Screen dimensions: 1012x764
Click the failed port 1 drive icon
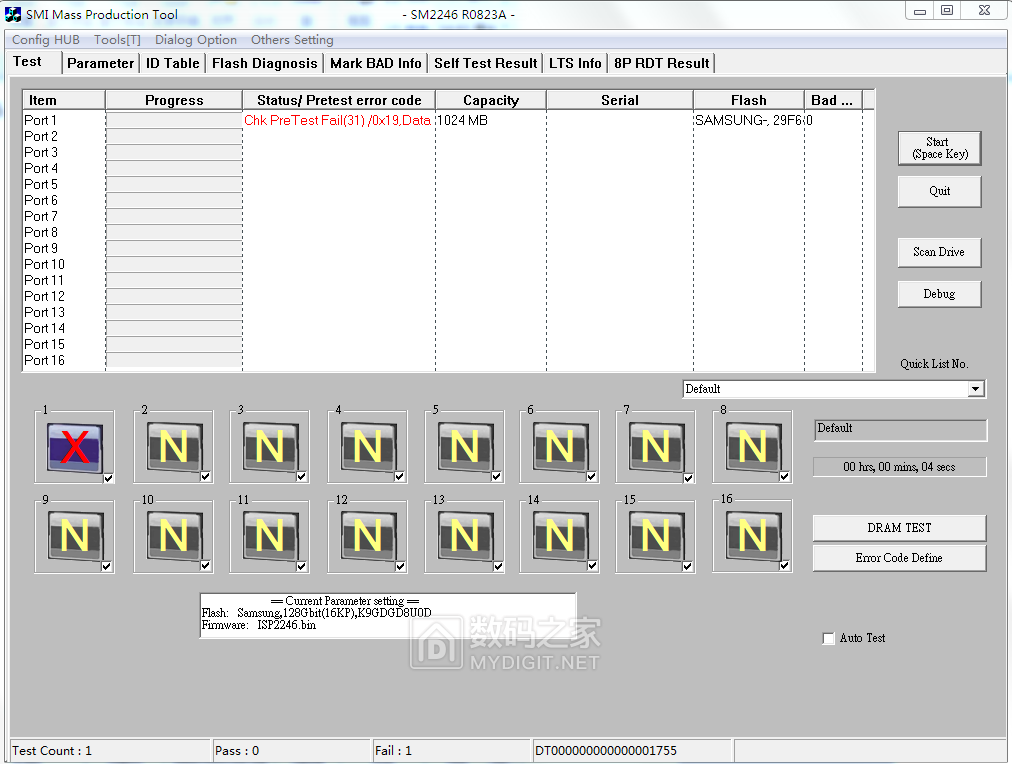[x=74, y=446]
